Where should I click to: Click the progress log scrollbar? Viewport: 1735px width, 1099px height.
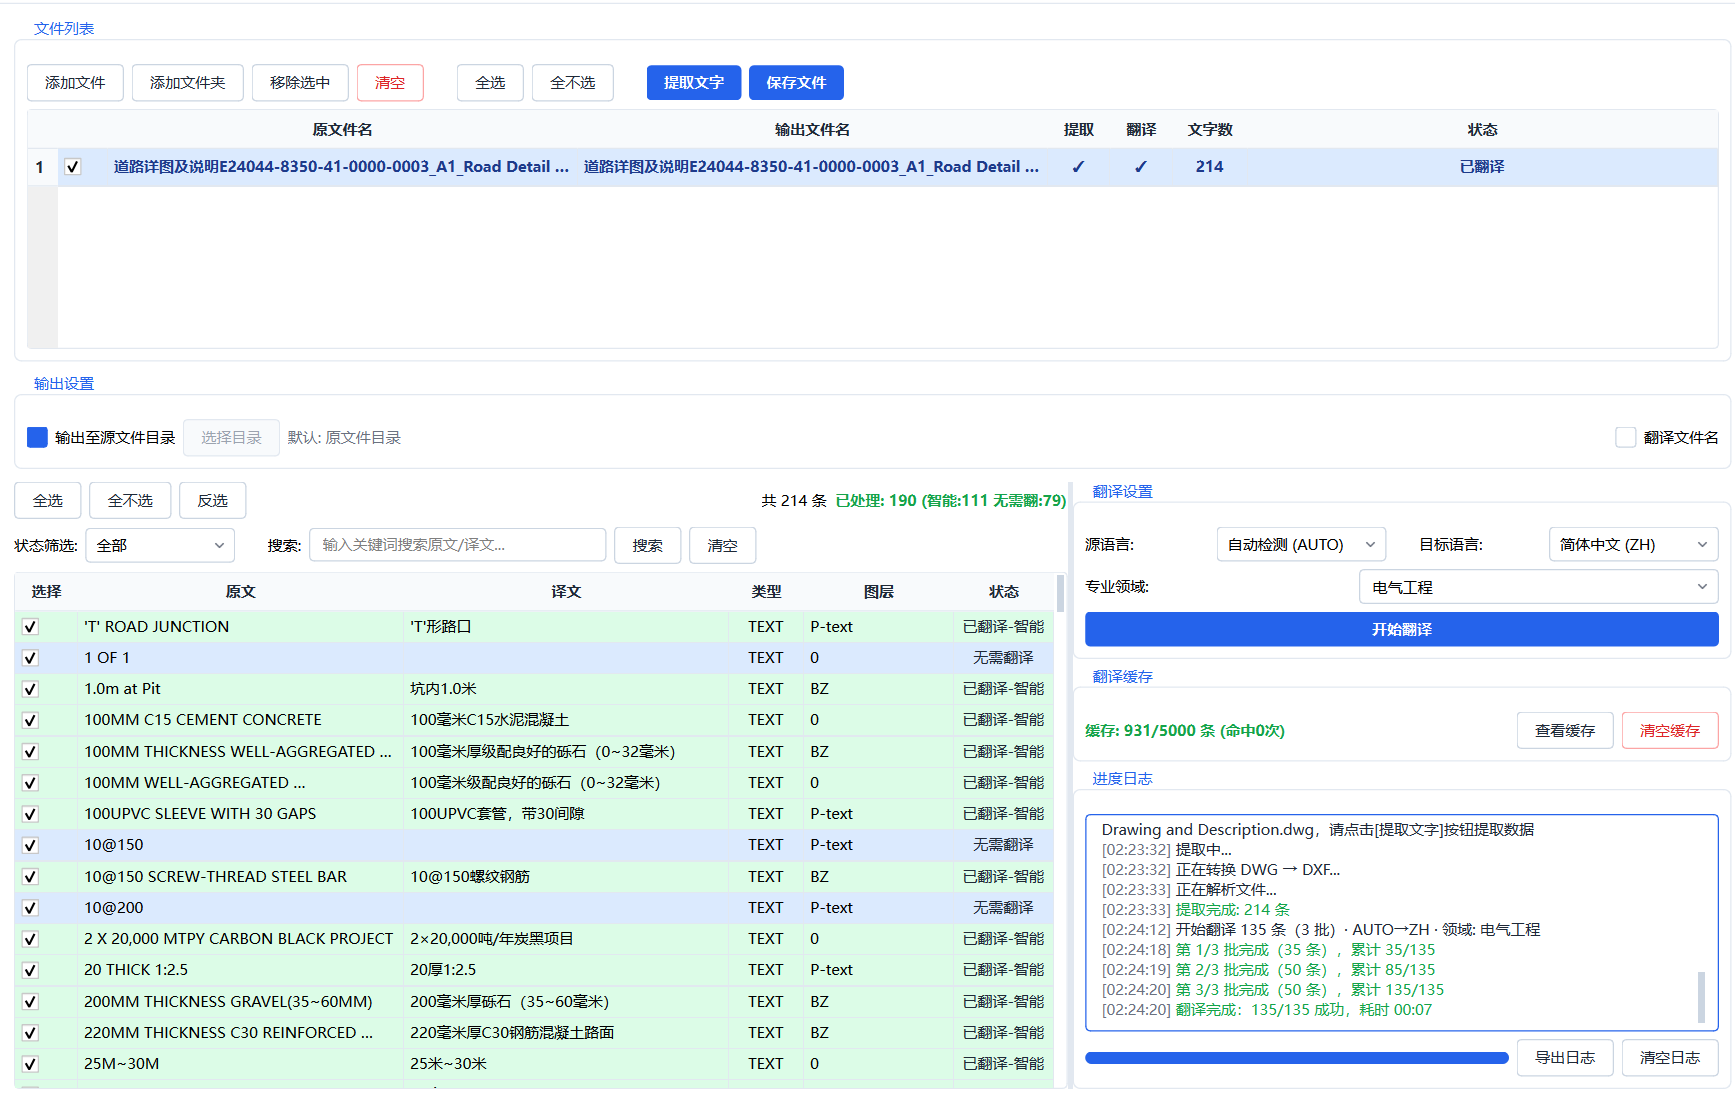(x=1701, y=997)
